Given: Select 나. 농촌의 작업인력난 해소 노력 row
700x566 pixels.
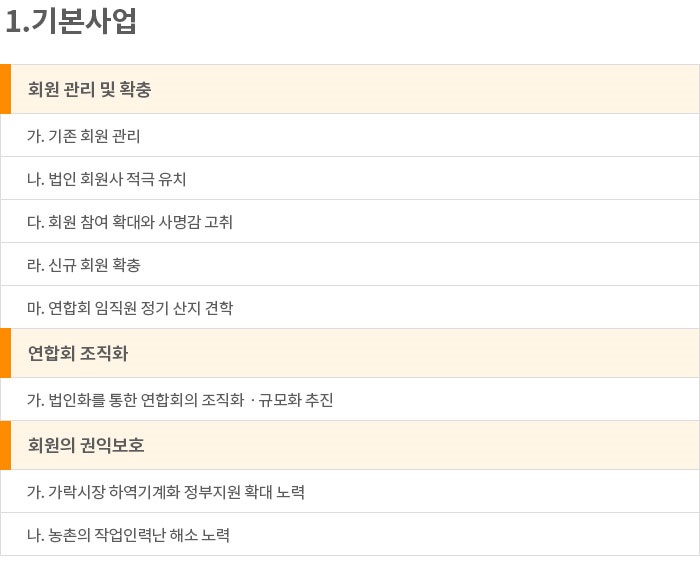Looking at the screenshot, I should 350,534.
